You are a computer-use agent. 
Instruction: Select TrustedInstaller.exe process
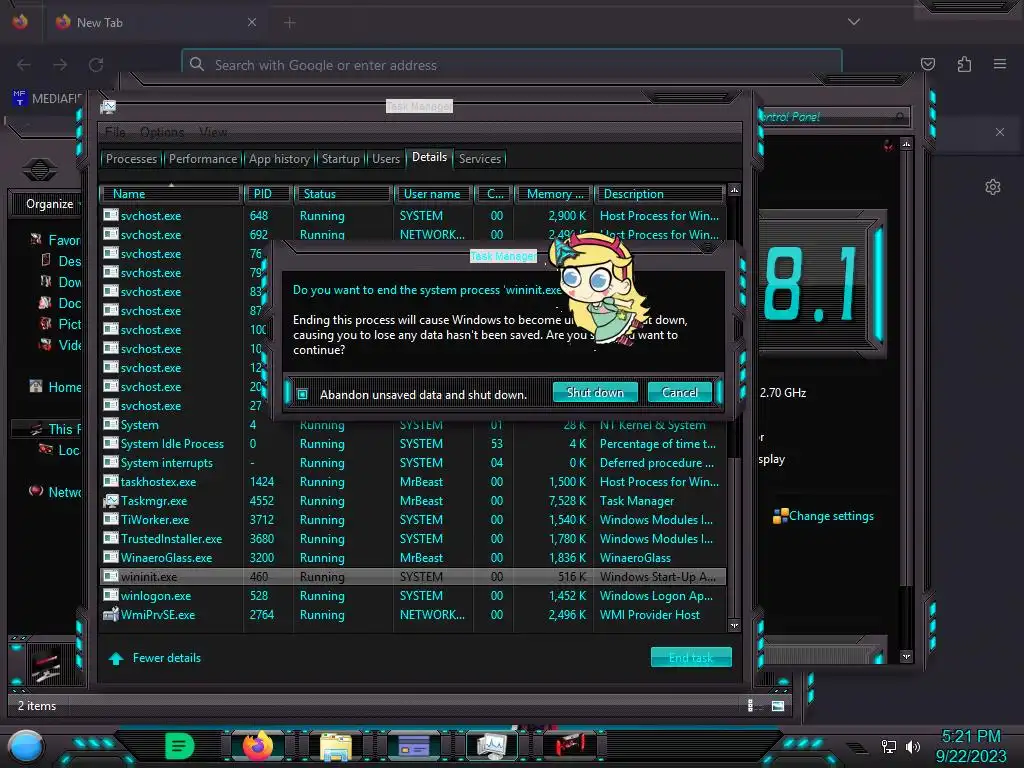click(413, 539)
